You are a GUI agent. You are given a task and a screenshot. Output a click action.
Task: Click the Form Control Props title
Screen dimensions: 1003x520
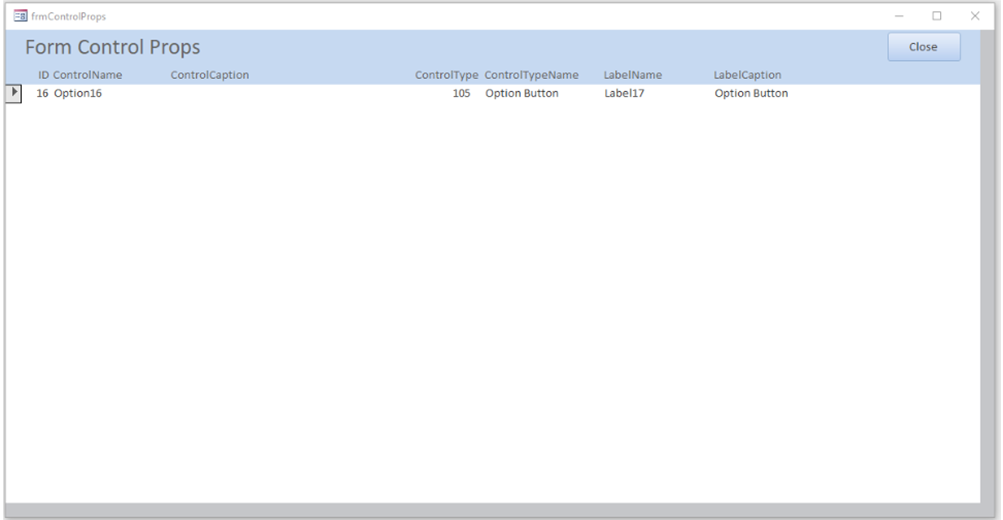click(113, 47)
